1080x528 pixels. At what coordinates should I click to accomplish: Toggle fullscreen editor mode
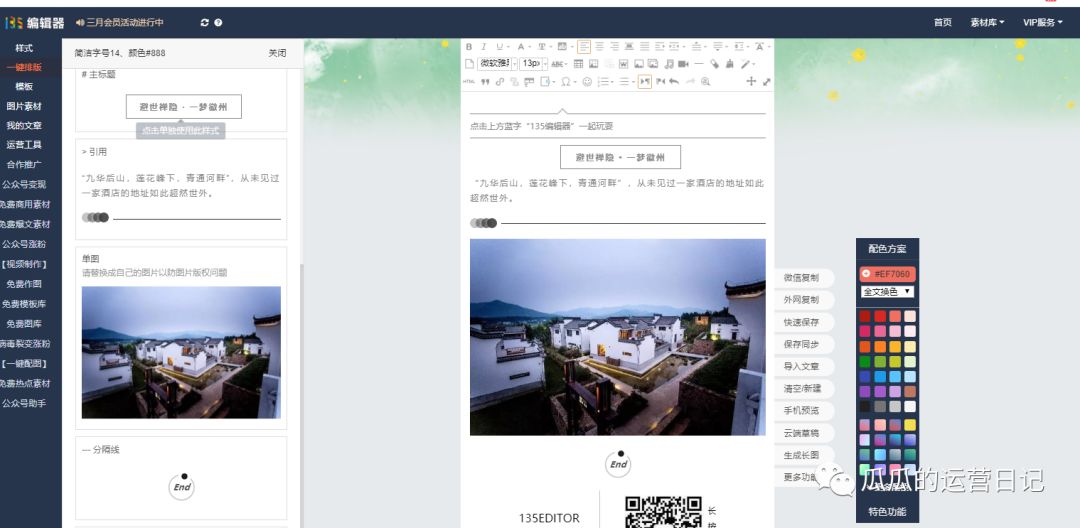pos(767,81)
